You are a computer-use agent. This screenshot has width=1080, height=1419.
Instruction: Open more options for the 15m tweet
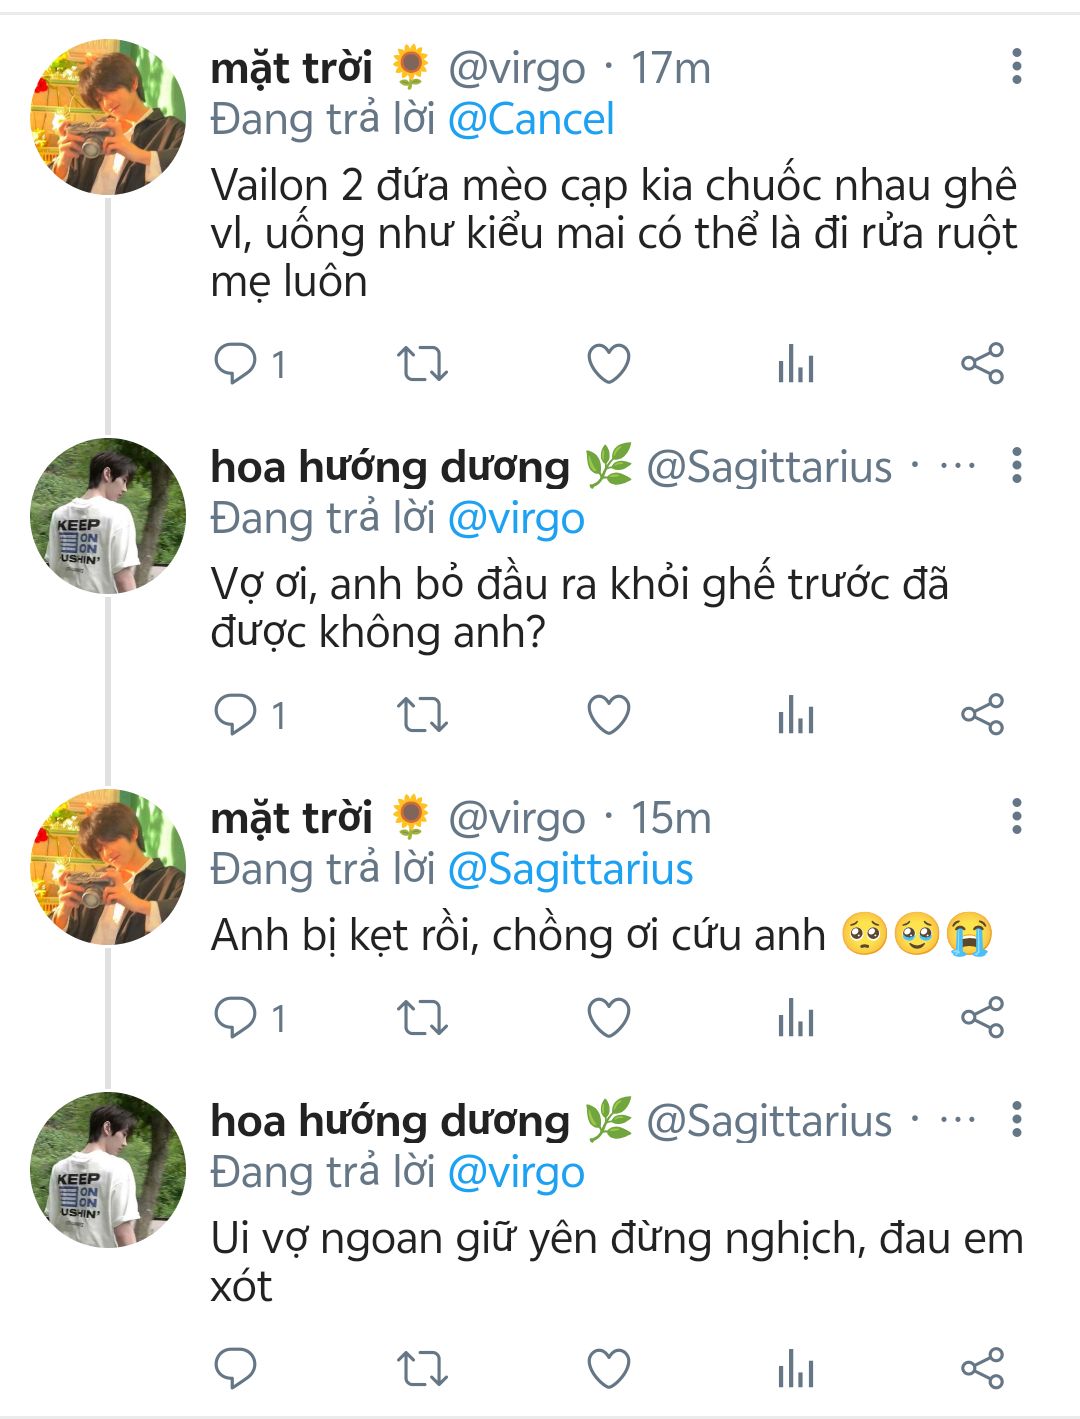[1016, 817]
